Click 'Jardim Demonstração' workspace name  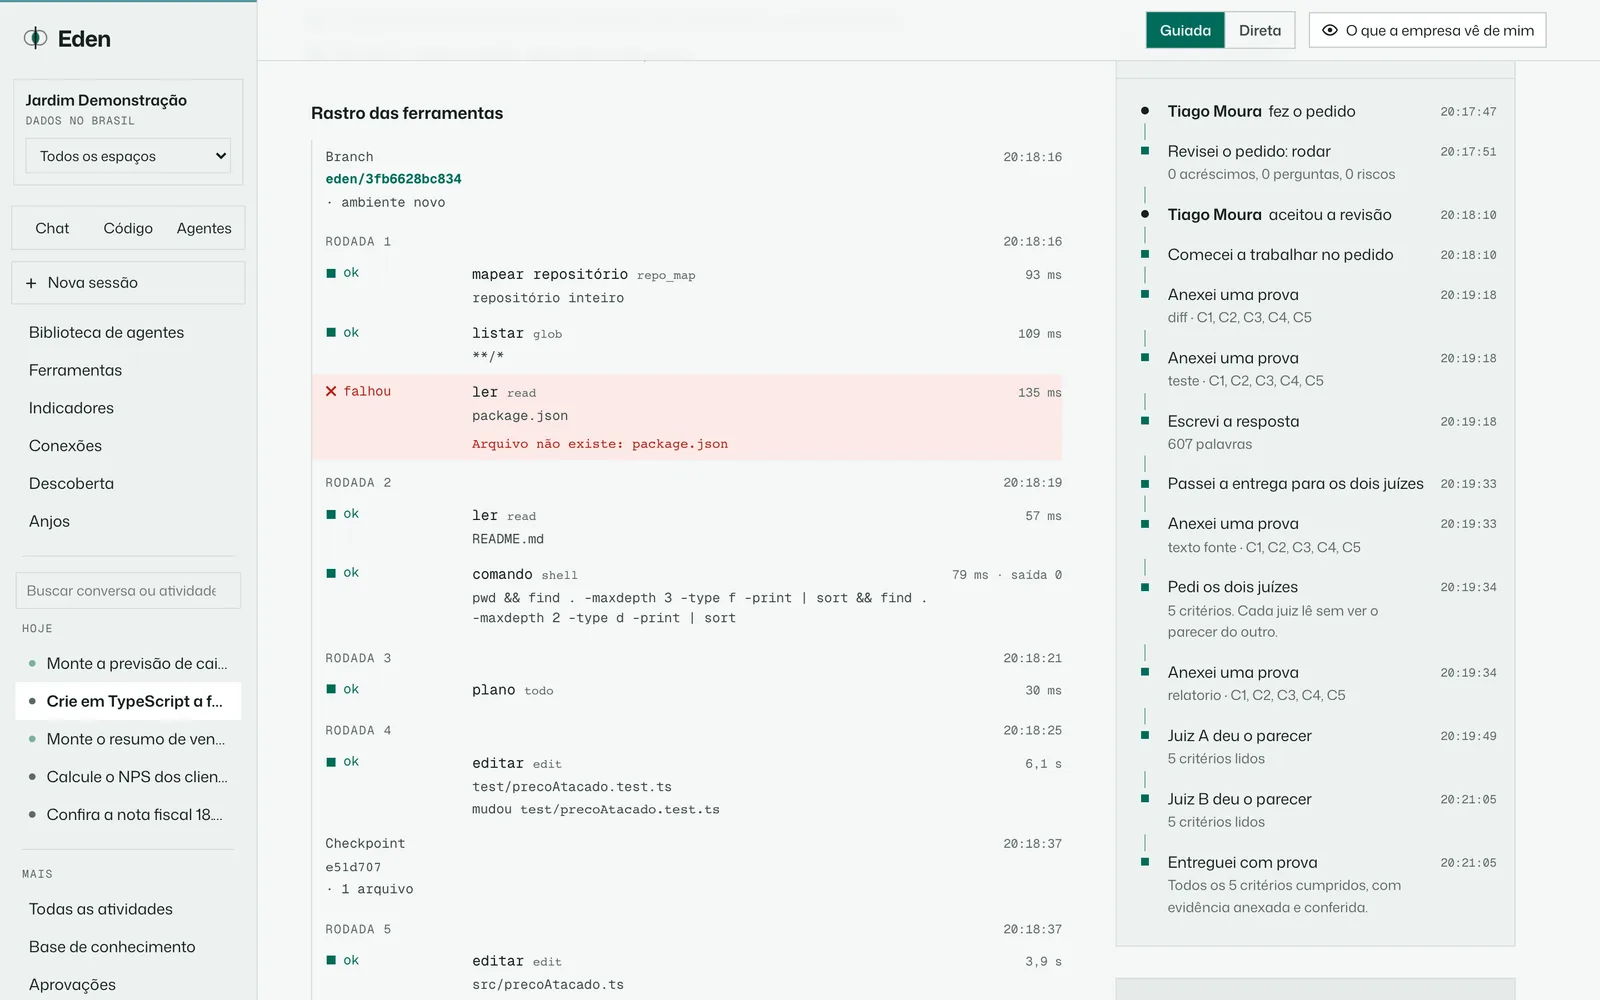(106, 100)
